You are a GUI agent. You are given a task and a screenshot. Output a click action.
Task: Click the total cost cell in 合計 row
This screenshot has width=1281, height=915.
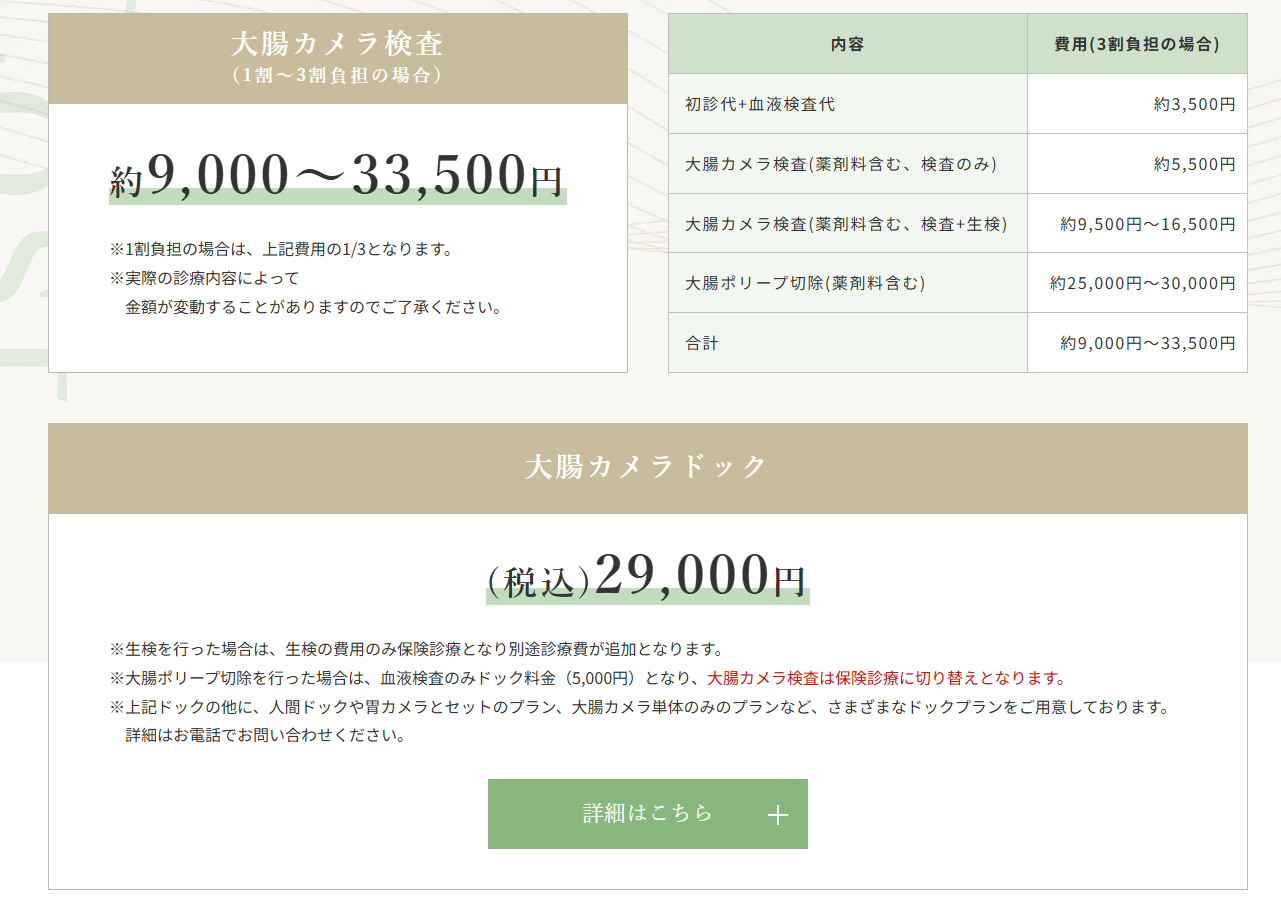(x=1147, y=343)
